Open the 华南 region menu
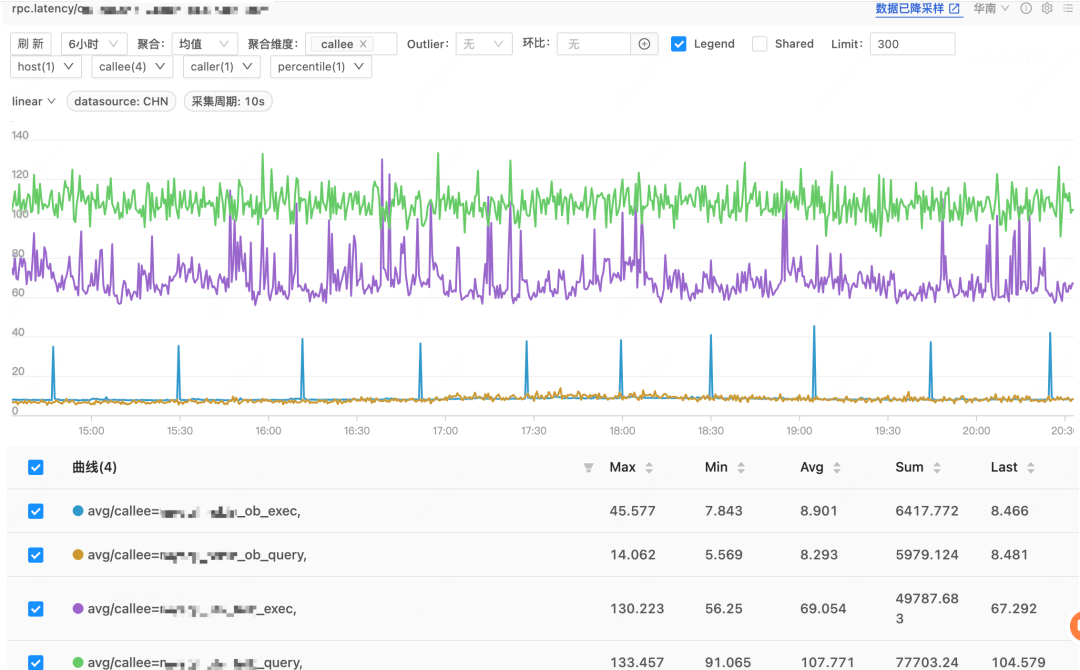This screenshot has height=670, width=1080. click(990, 8)
